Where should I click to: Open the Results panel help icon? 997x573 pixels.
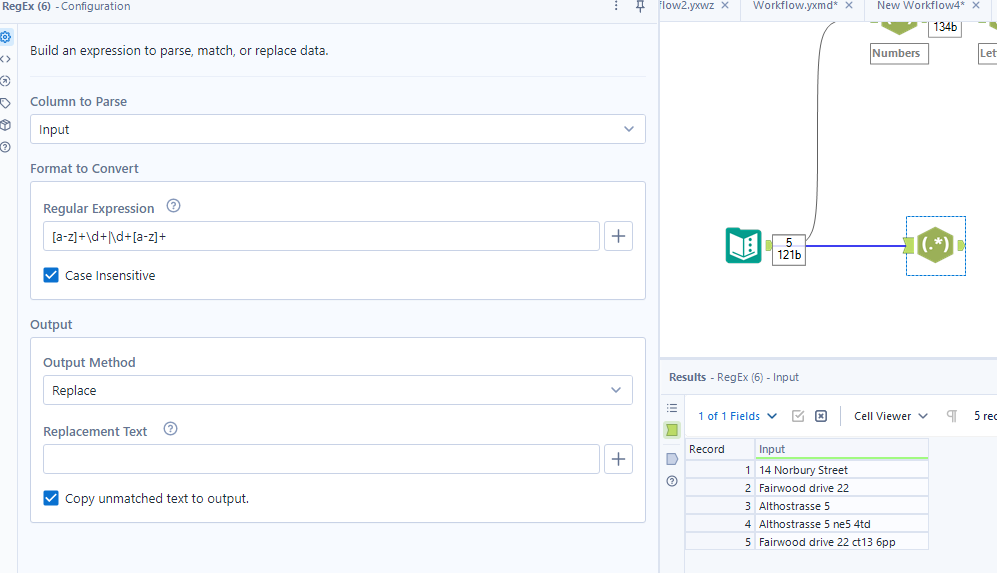point(672,481)
